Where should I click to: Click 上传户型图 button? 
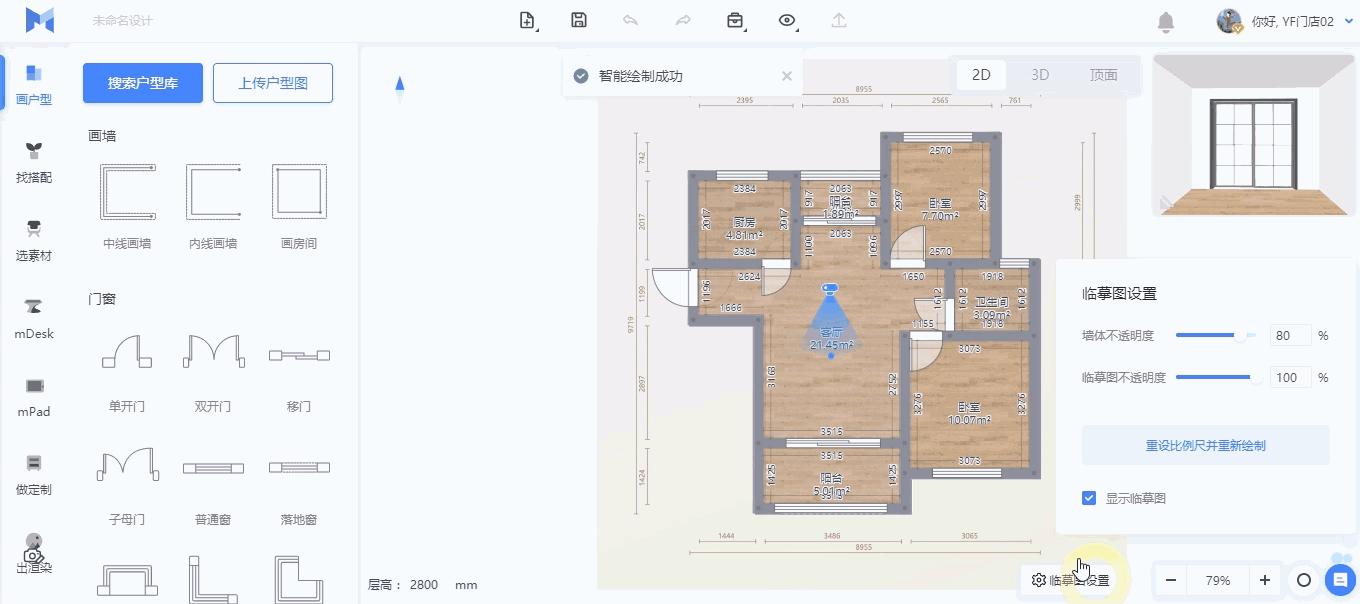pyautogui.click(x=273, y=83)
